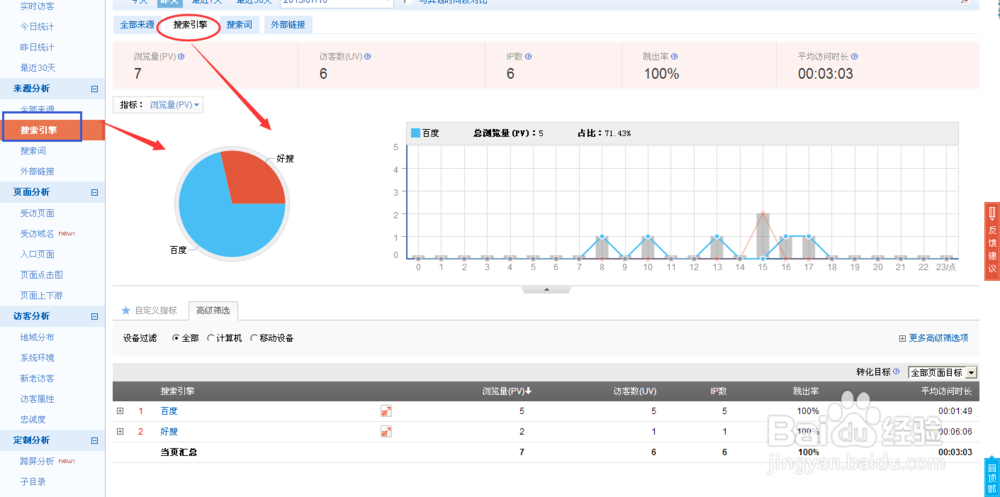Open the 指标 浏览量(PV) dropdown
The image size is (1000, 497).
tap(175, 105)
